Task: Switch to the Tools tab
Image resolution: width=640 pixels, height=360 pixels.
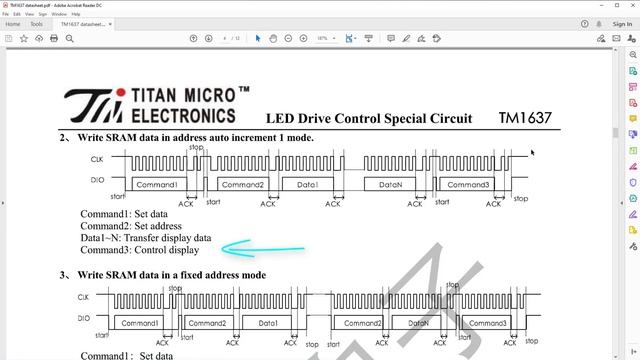Action: coord(36,24)
